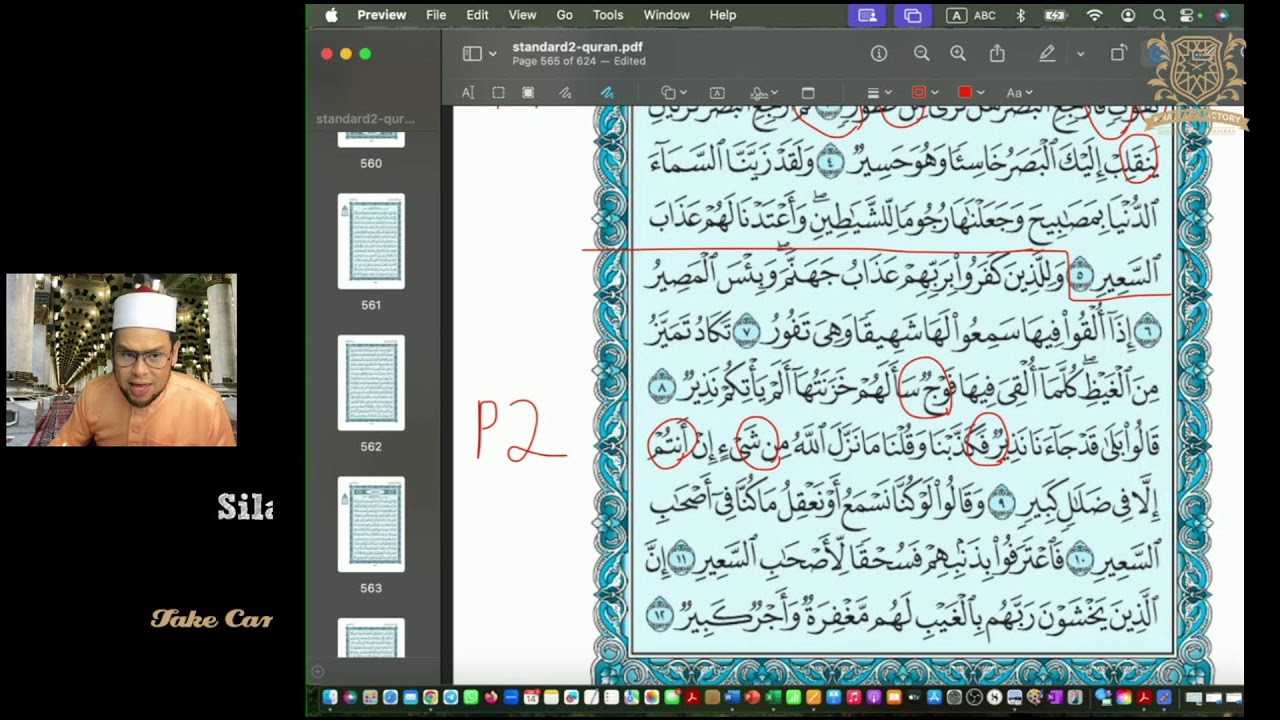Screen dimensions: 1280x720
Task: Select the Redact tool
Action: pyautogui.click(x=528, y=93)
